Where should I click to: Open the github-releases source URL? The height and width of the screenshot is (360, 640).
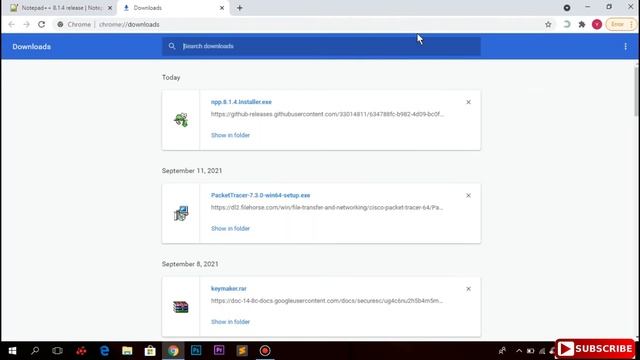(327, 114)
